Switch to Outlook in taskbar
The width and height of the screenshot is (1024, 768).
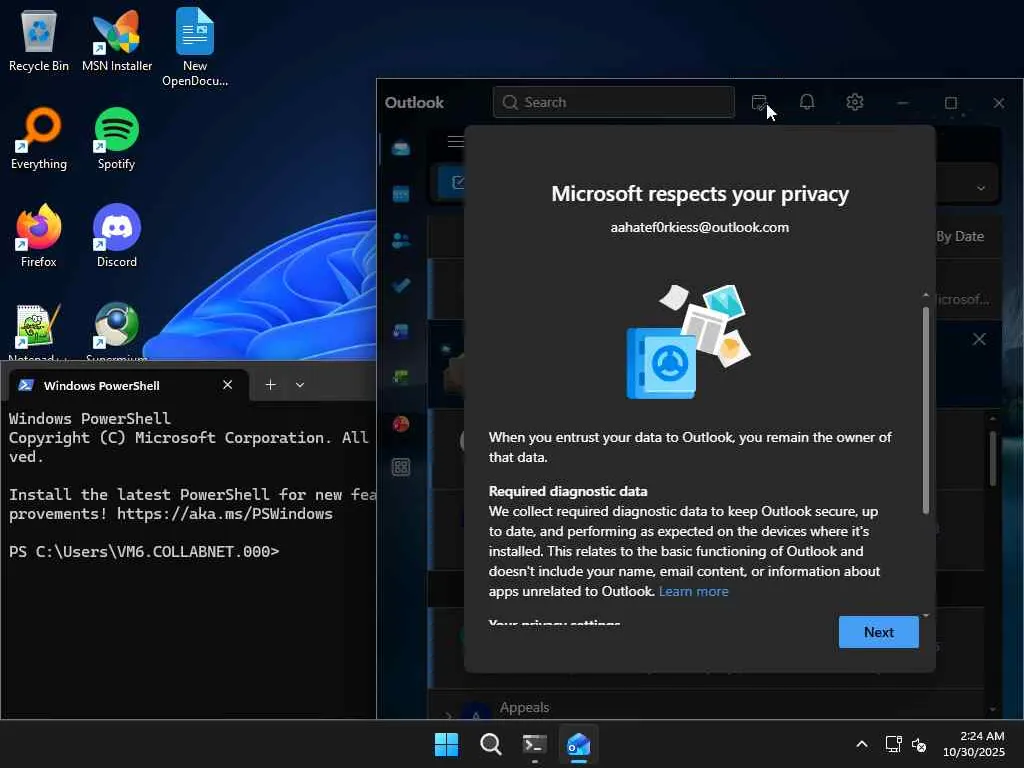579,744
